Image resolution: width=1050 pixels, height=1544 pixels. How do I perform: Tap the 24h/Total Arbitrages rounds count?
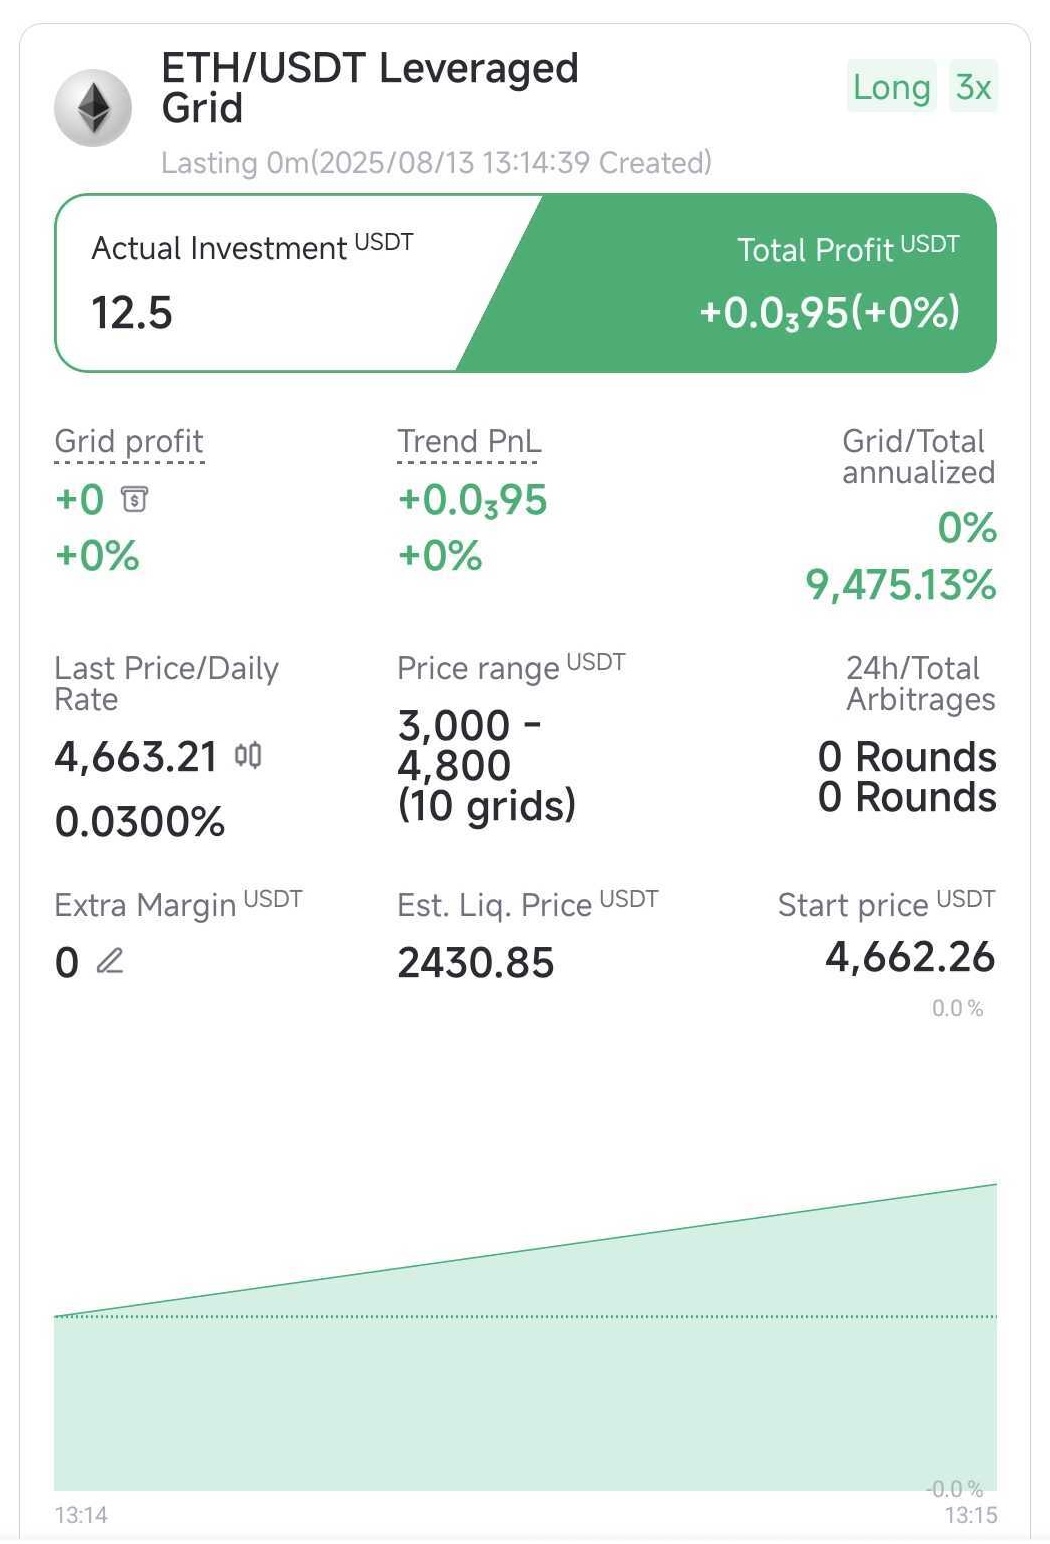coord(907,777)
